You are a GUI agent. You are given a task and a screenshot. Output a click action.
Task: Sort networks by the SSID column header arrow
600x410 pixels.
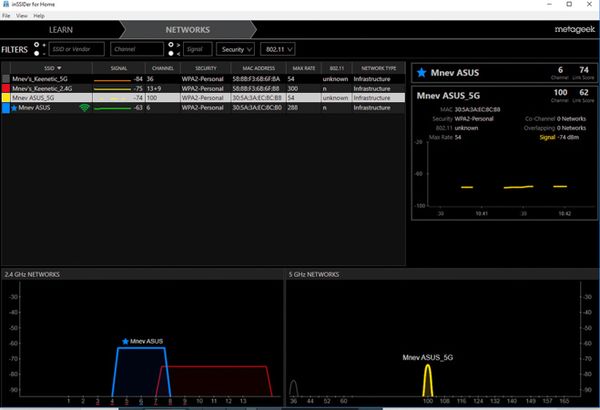coord(59,68)
